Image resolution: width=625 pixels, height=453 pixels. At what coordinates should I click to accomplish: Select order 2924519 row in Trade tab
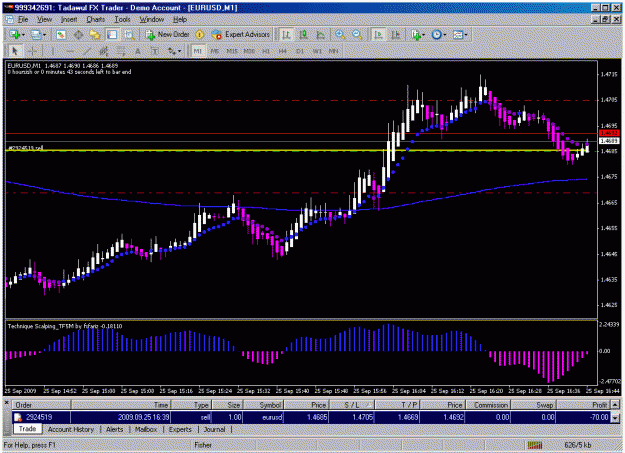click(x=312, y=417)
